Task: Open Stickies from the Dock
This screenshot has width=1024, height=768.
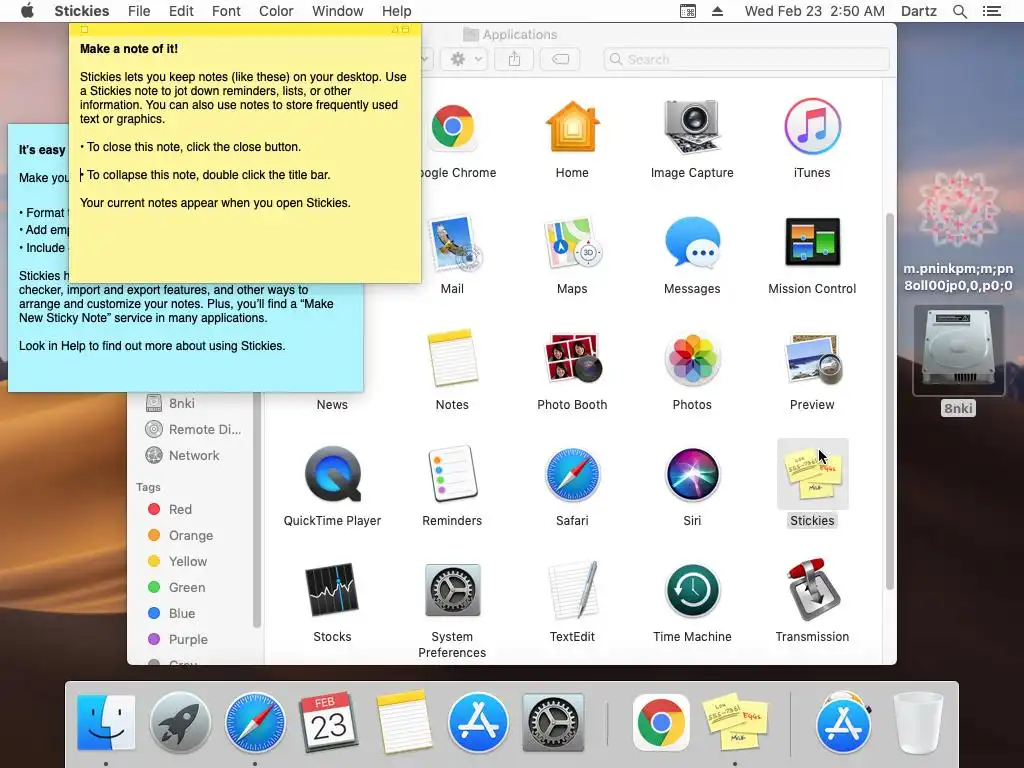Action: (735, 724)
